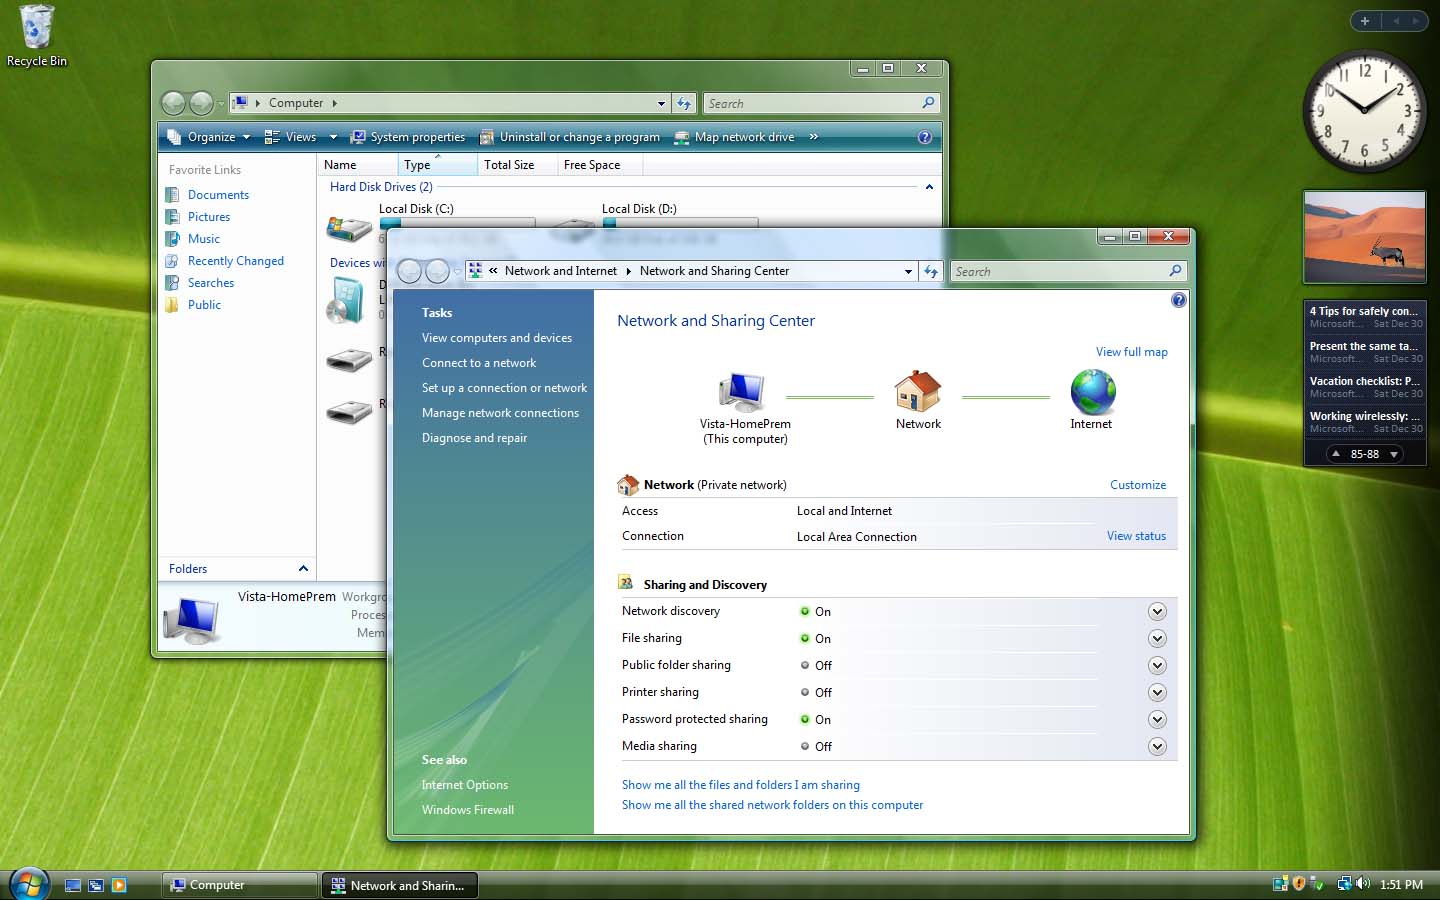This screenshot has width=1440, height=900.
Task: Click feed gadget next headlines arrow
Action: [1394, 454]
